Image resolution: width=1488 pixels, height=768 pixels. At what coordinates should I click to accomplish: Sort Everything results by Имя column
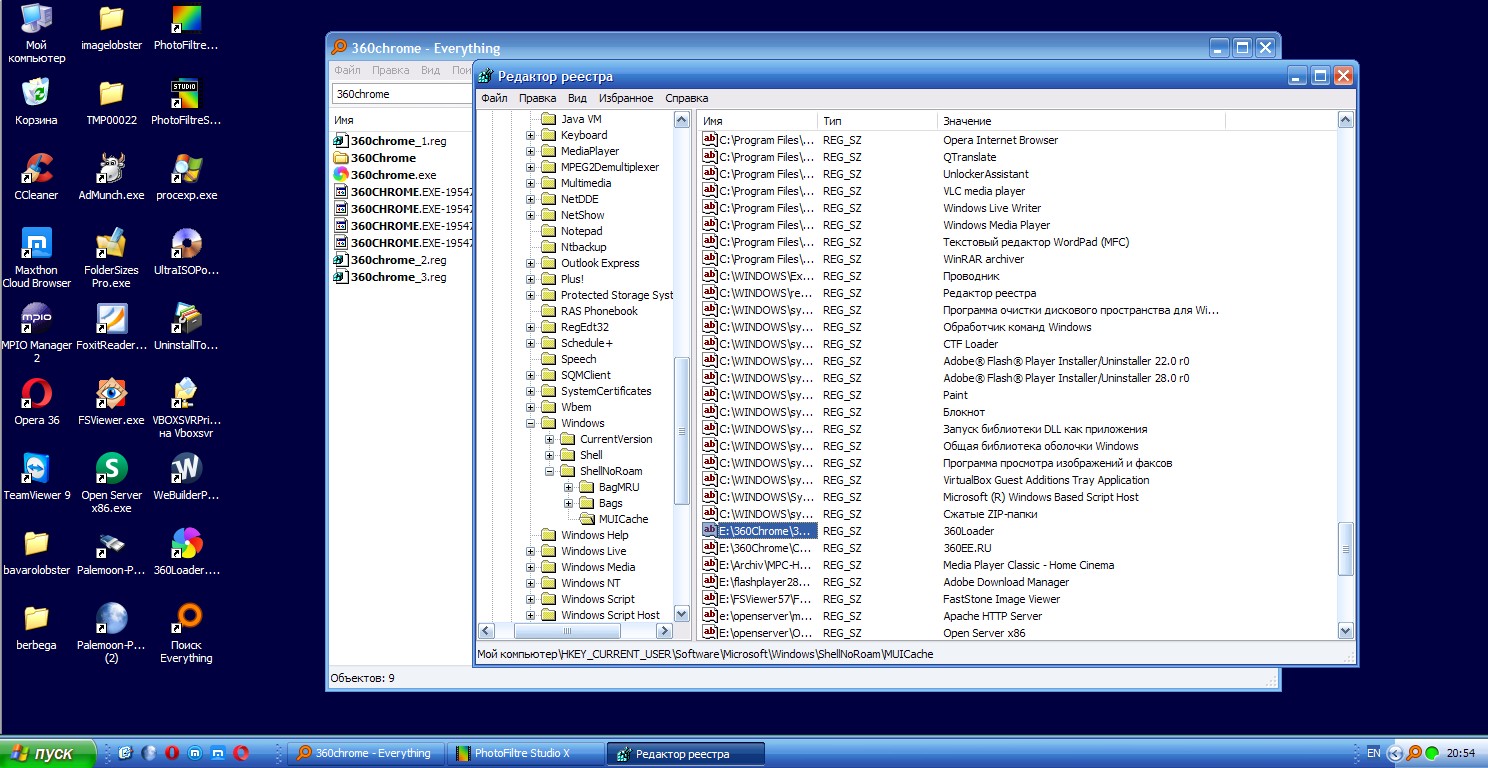tap(401, 120)
